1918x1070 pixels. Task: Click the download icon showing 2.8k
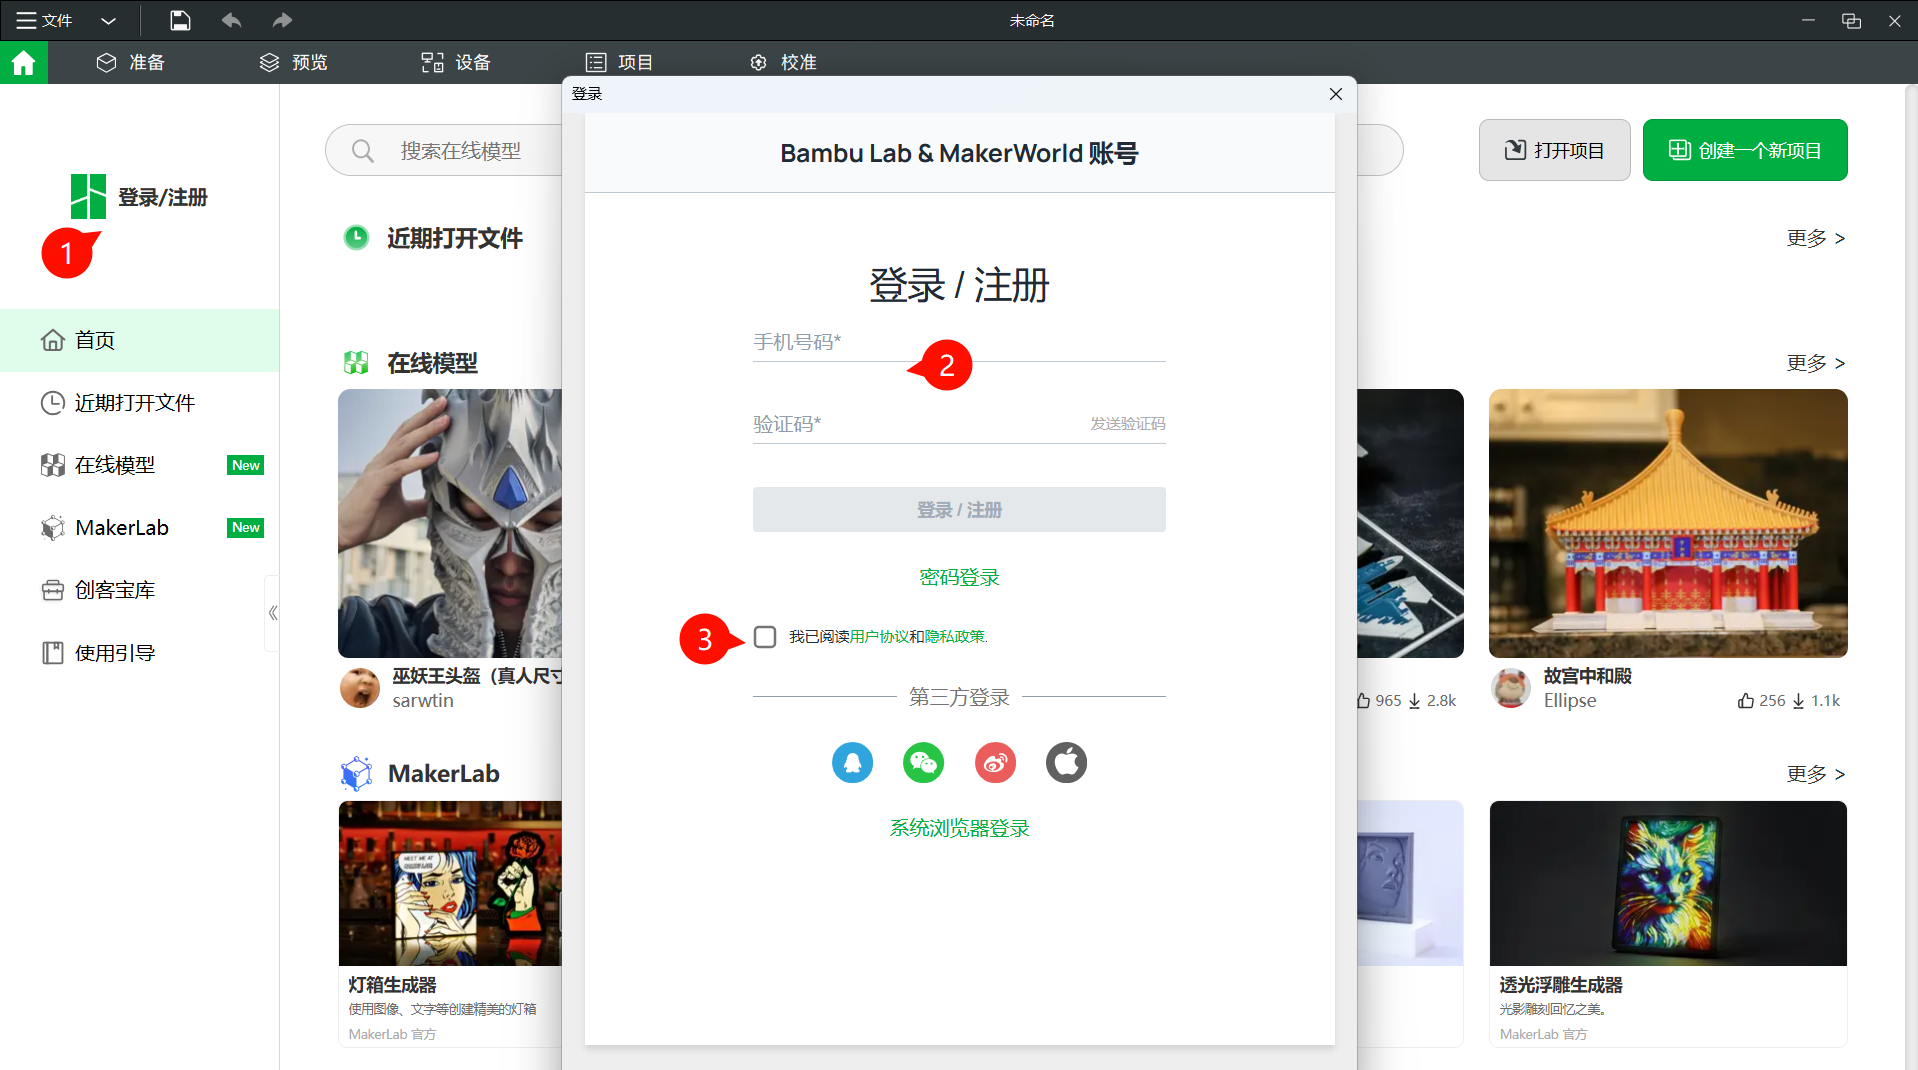click(1414, 701)
